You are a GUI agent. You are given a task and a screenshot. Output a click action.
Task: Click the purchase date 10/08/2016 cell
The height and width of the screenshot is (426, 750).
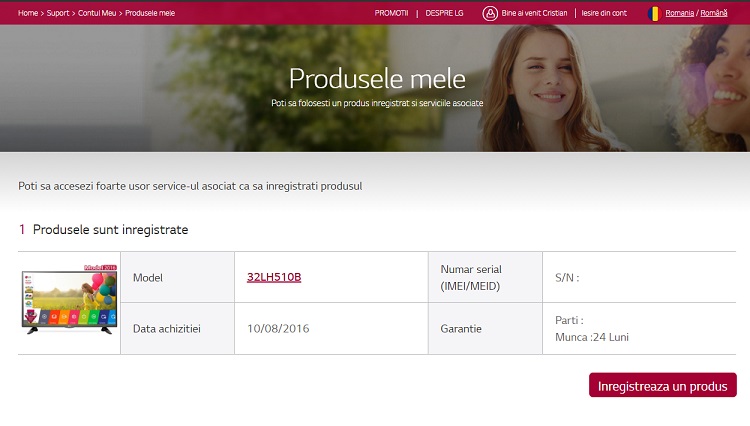pos(277,328)
